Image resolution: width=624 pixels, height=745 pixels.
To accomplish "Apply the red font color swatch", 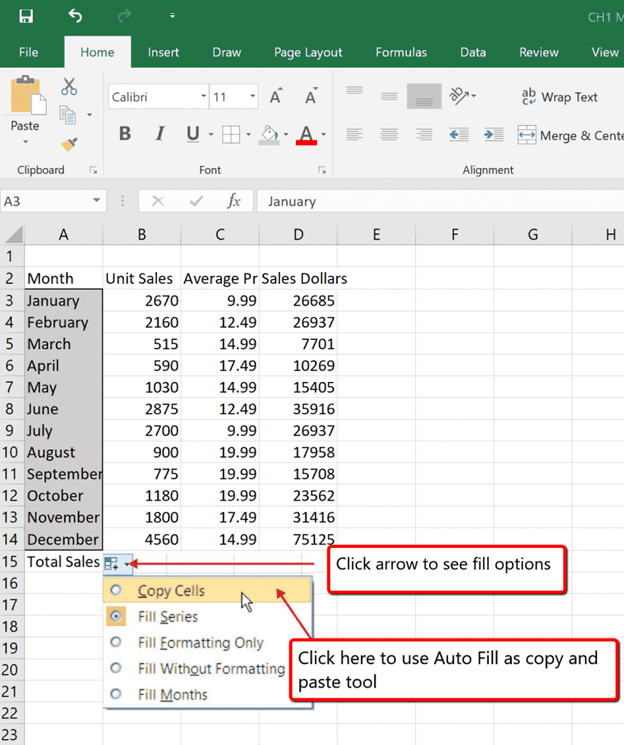I will (307, 135).
